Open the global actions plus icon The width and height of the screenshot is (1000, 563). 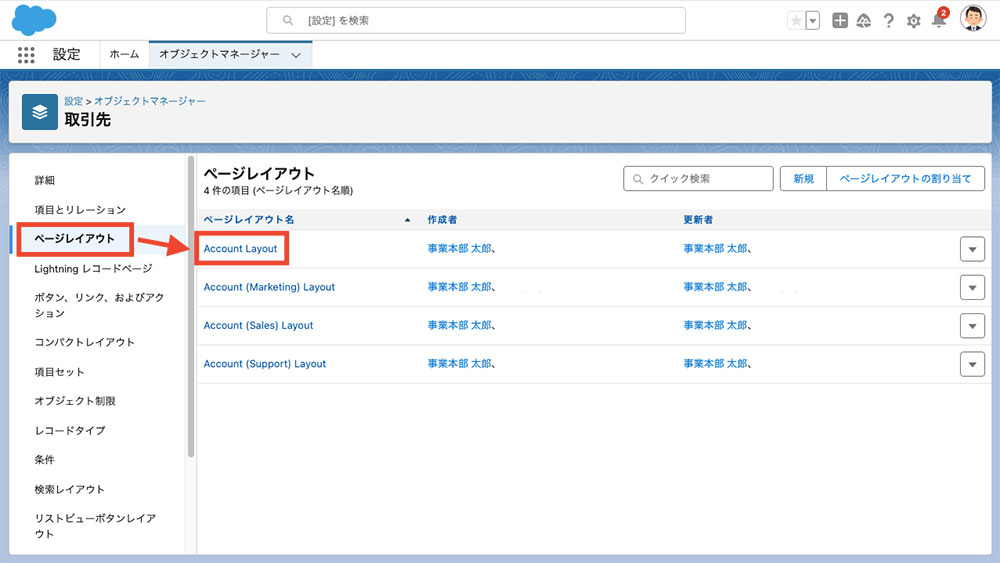pos(840,20)
